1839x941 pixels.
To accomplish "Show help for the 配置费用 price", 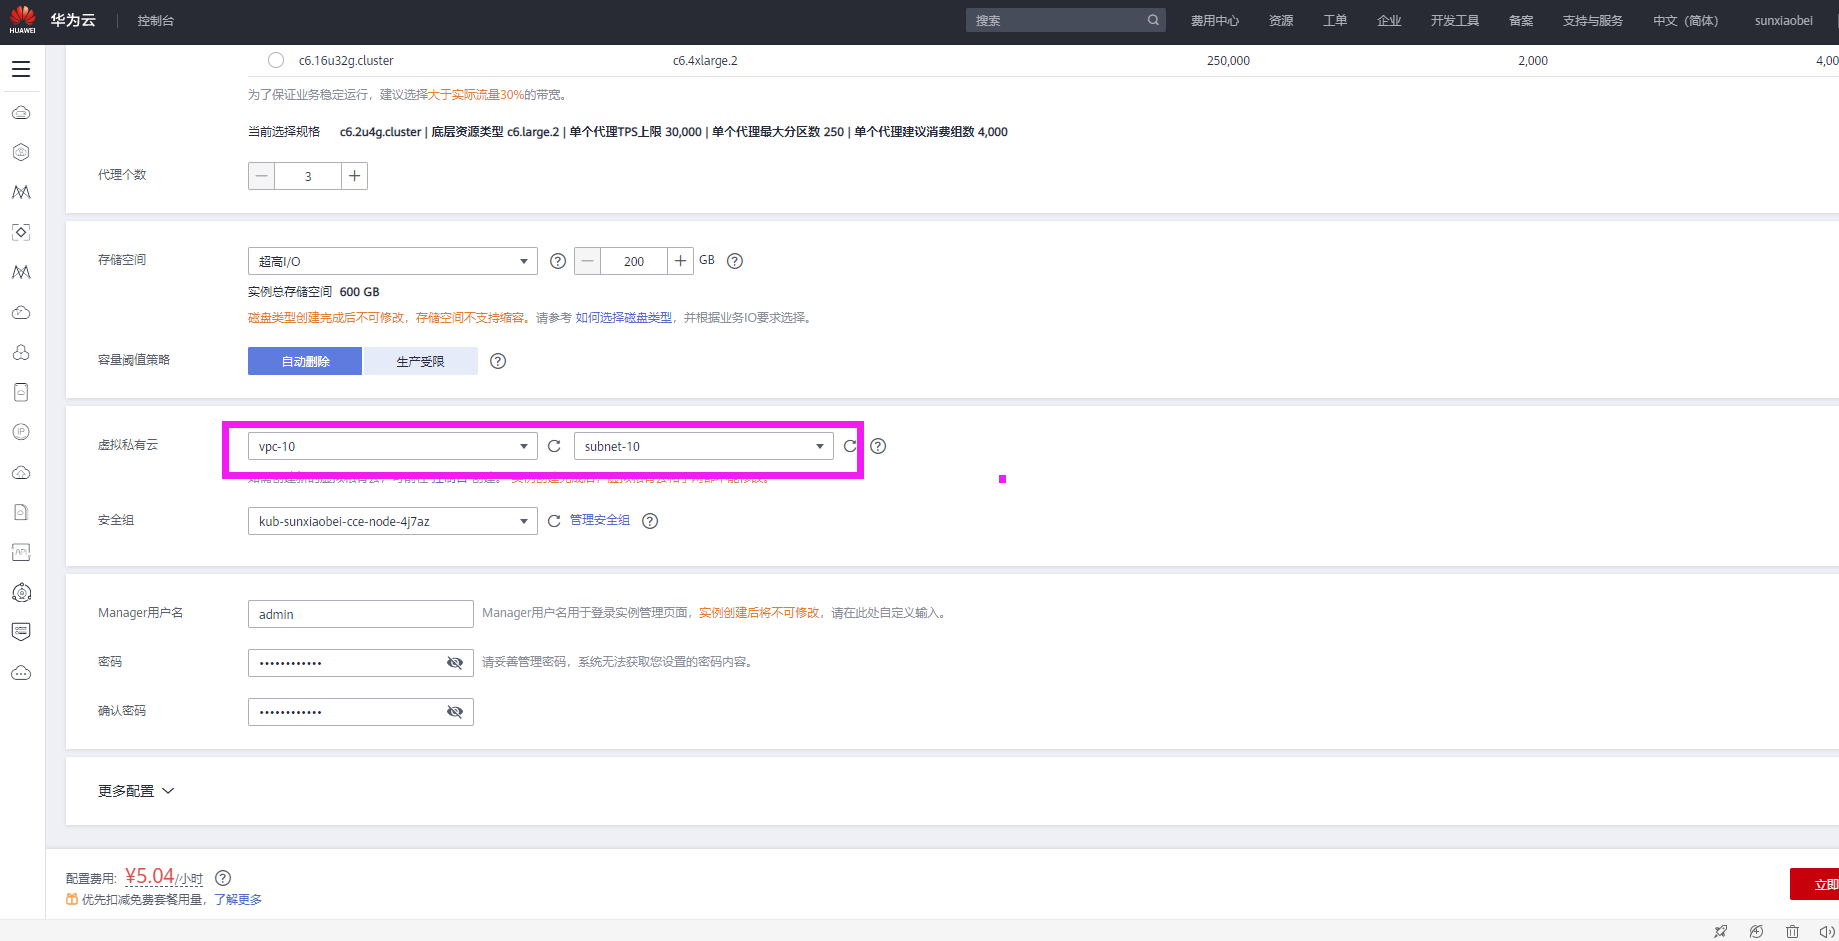I will click(223, 878).
